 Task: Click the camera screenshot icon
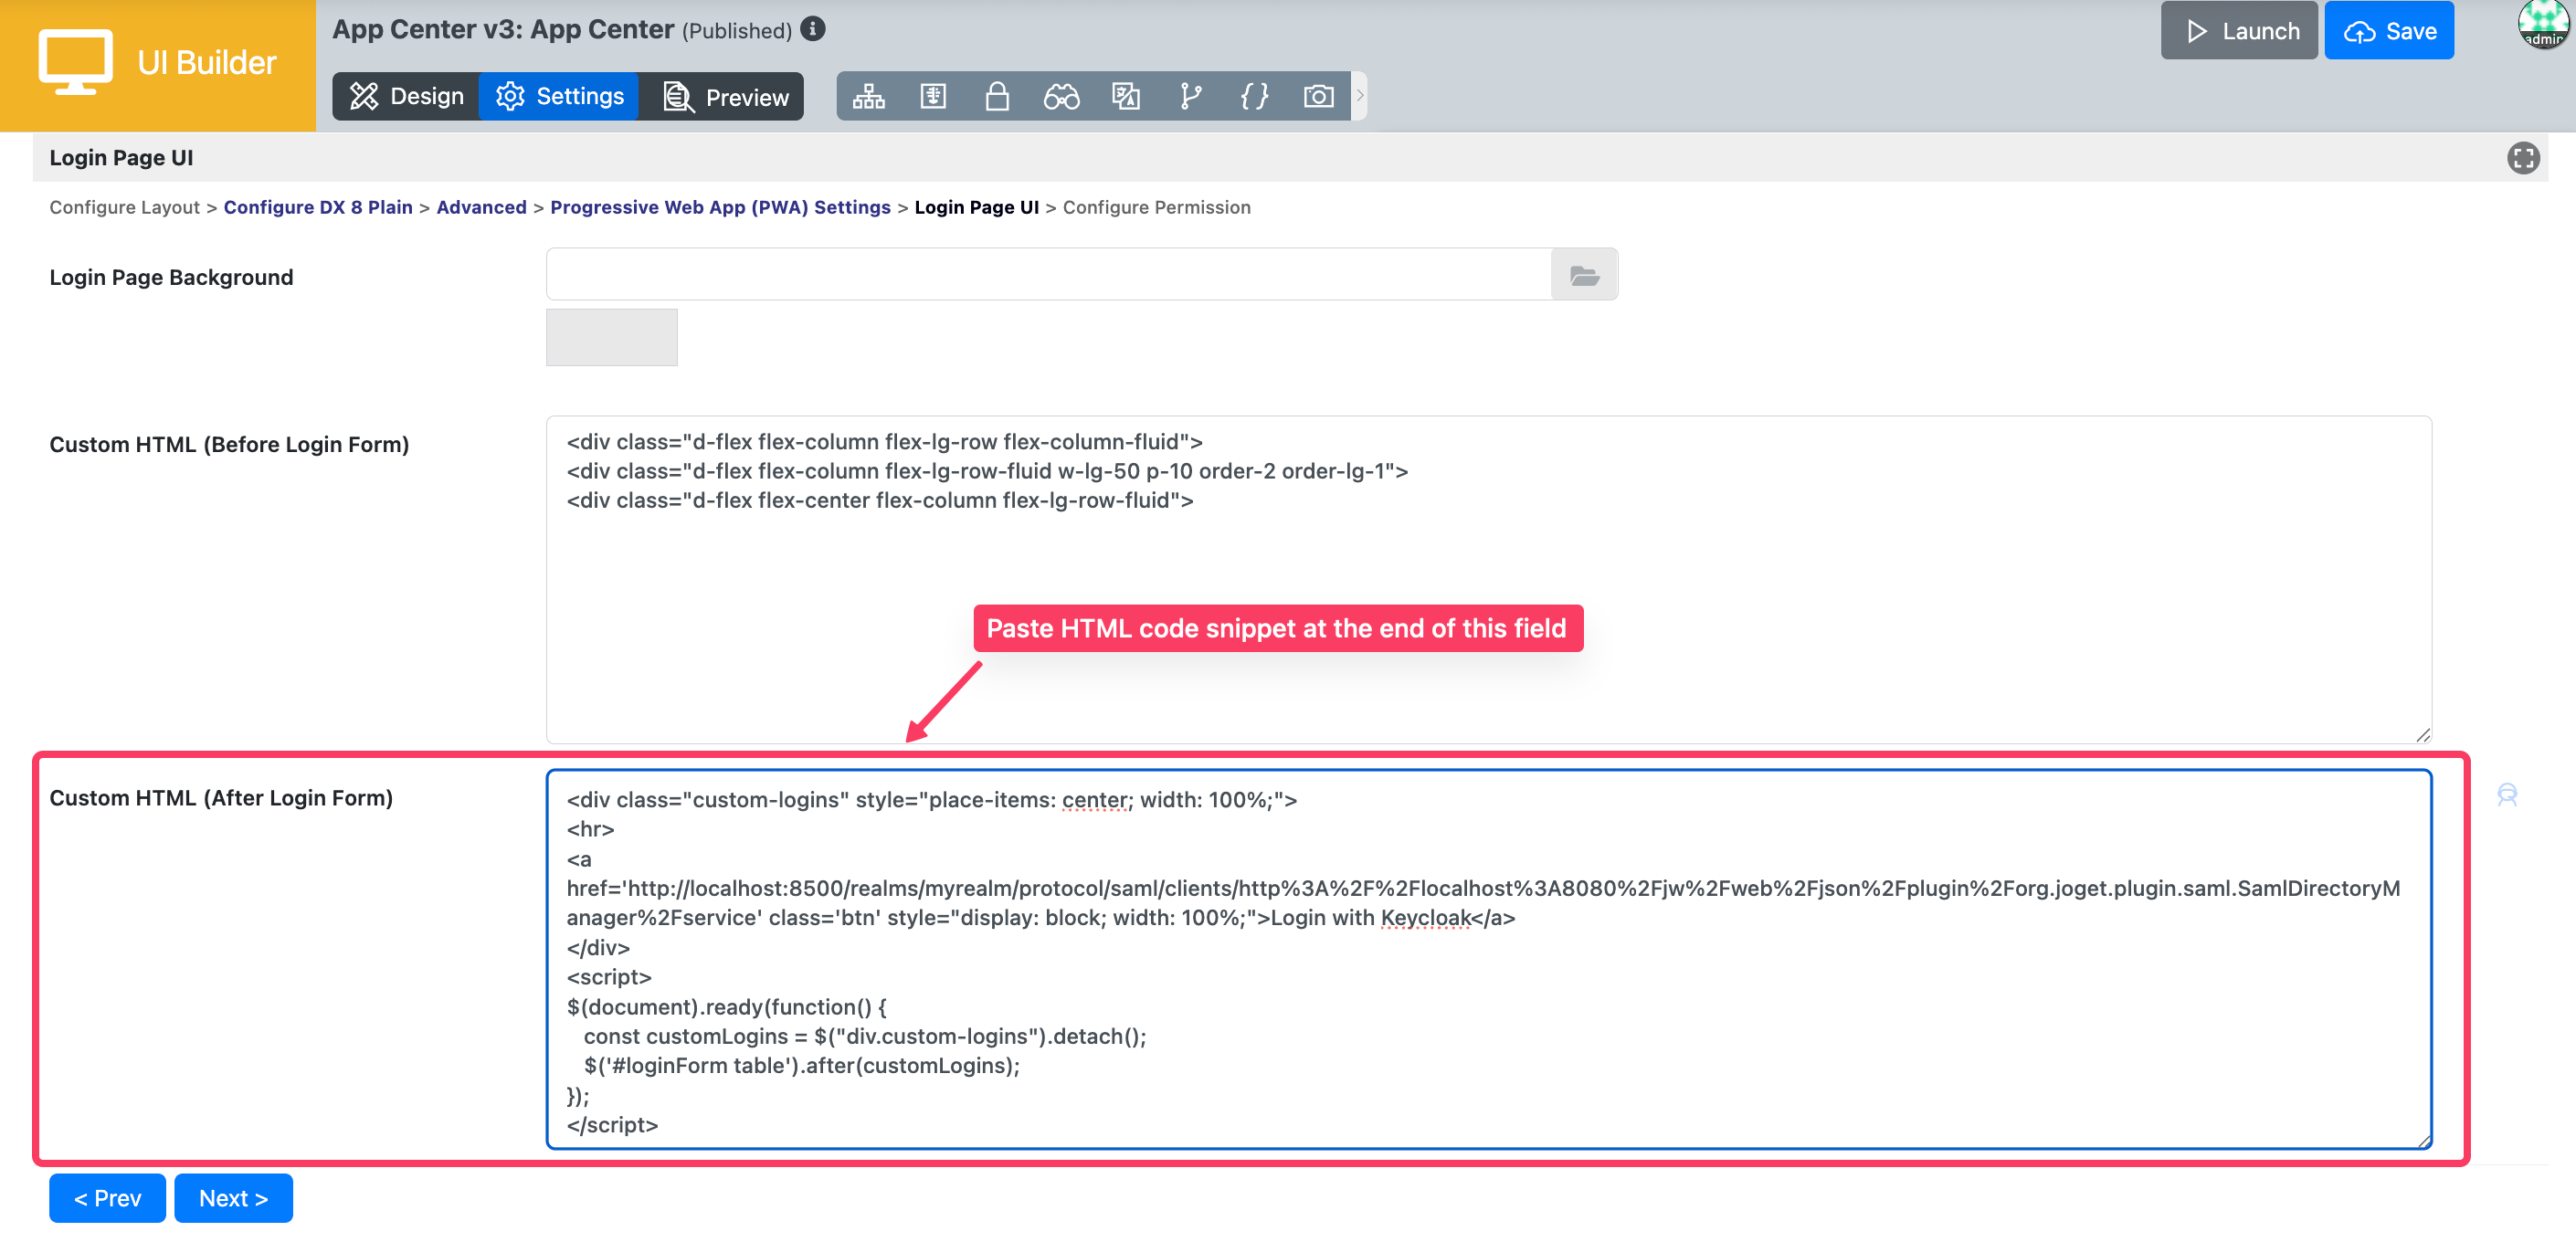click(x=1318, y=96)
